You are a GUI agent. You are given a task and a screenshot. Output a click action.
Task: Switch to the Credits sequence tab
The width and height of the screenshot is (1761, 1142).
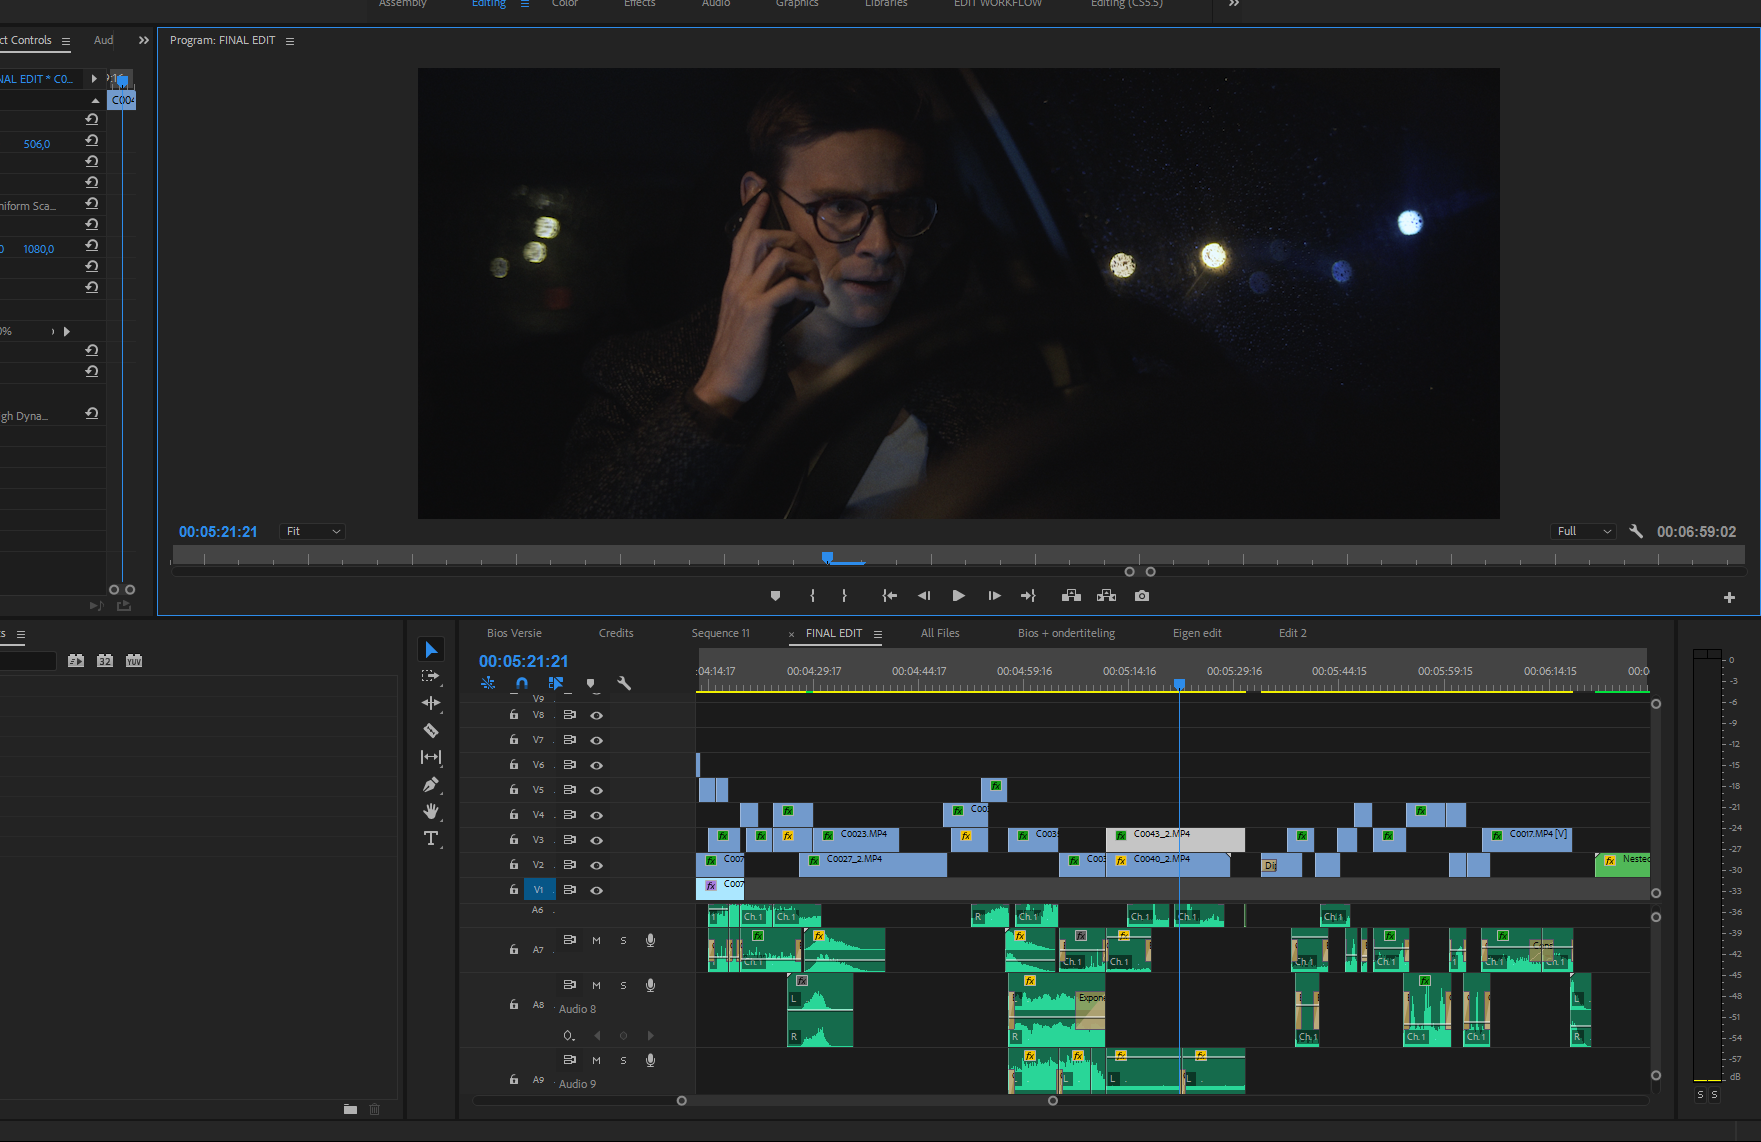click(x=616, y=633)
